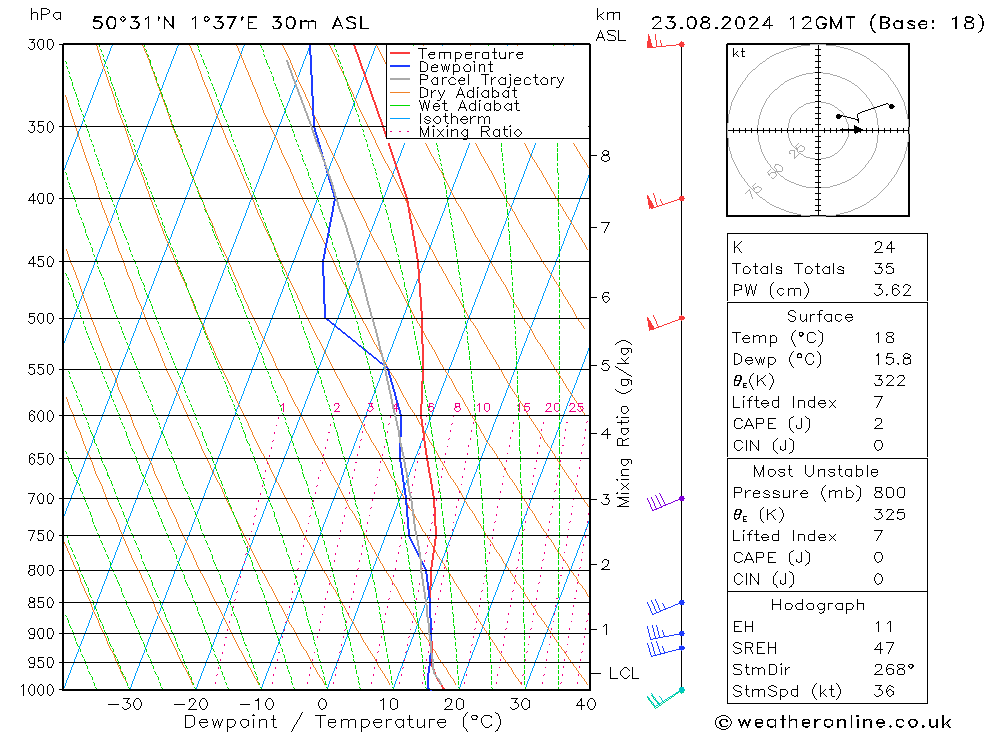The width and height of the screenshot is (1000, 733).
Task: Click the dotted pink Mixing Ratio line sample
Action: 399,131
